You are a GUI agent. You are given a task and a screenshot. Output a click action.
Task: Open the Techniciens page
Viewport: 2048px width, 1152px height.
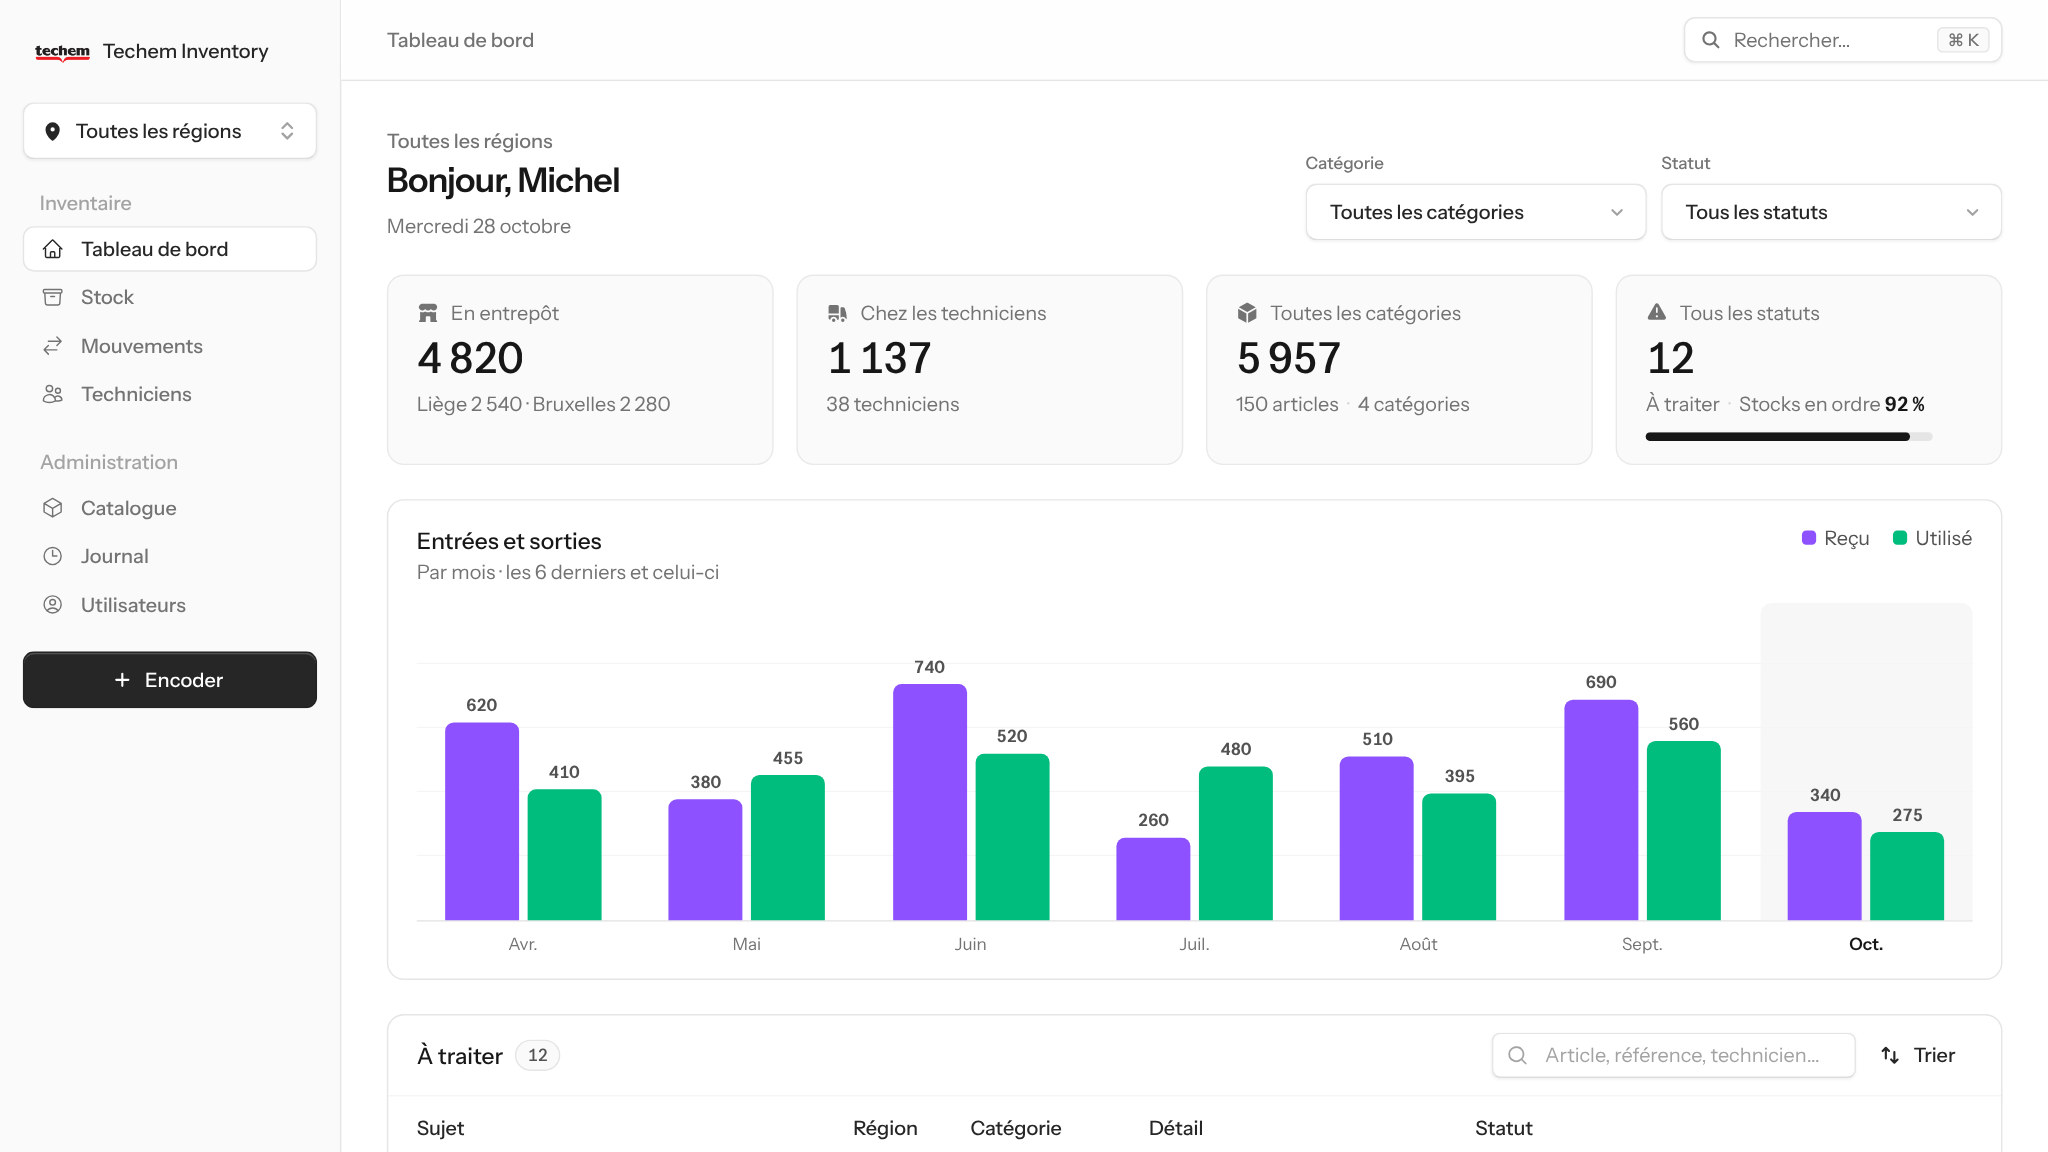tap(170, 394)
